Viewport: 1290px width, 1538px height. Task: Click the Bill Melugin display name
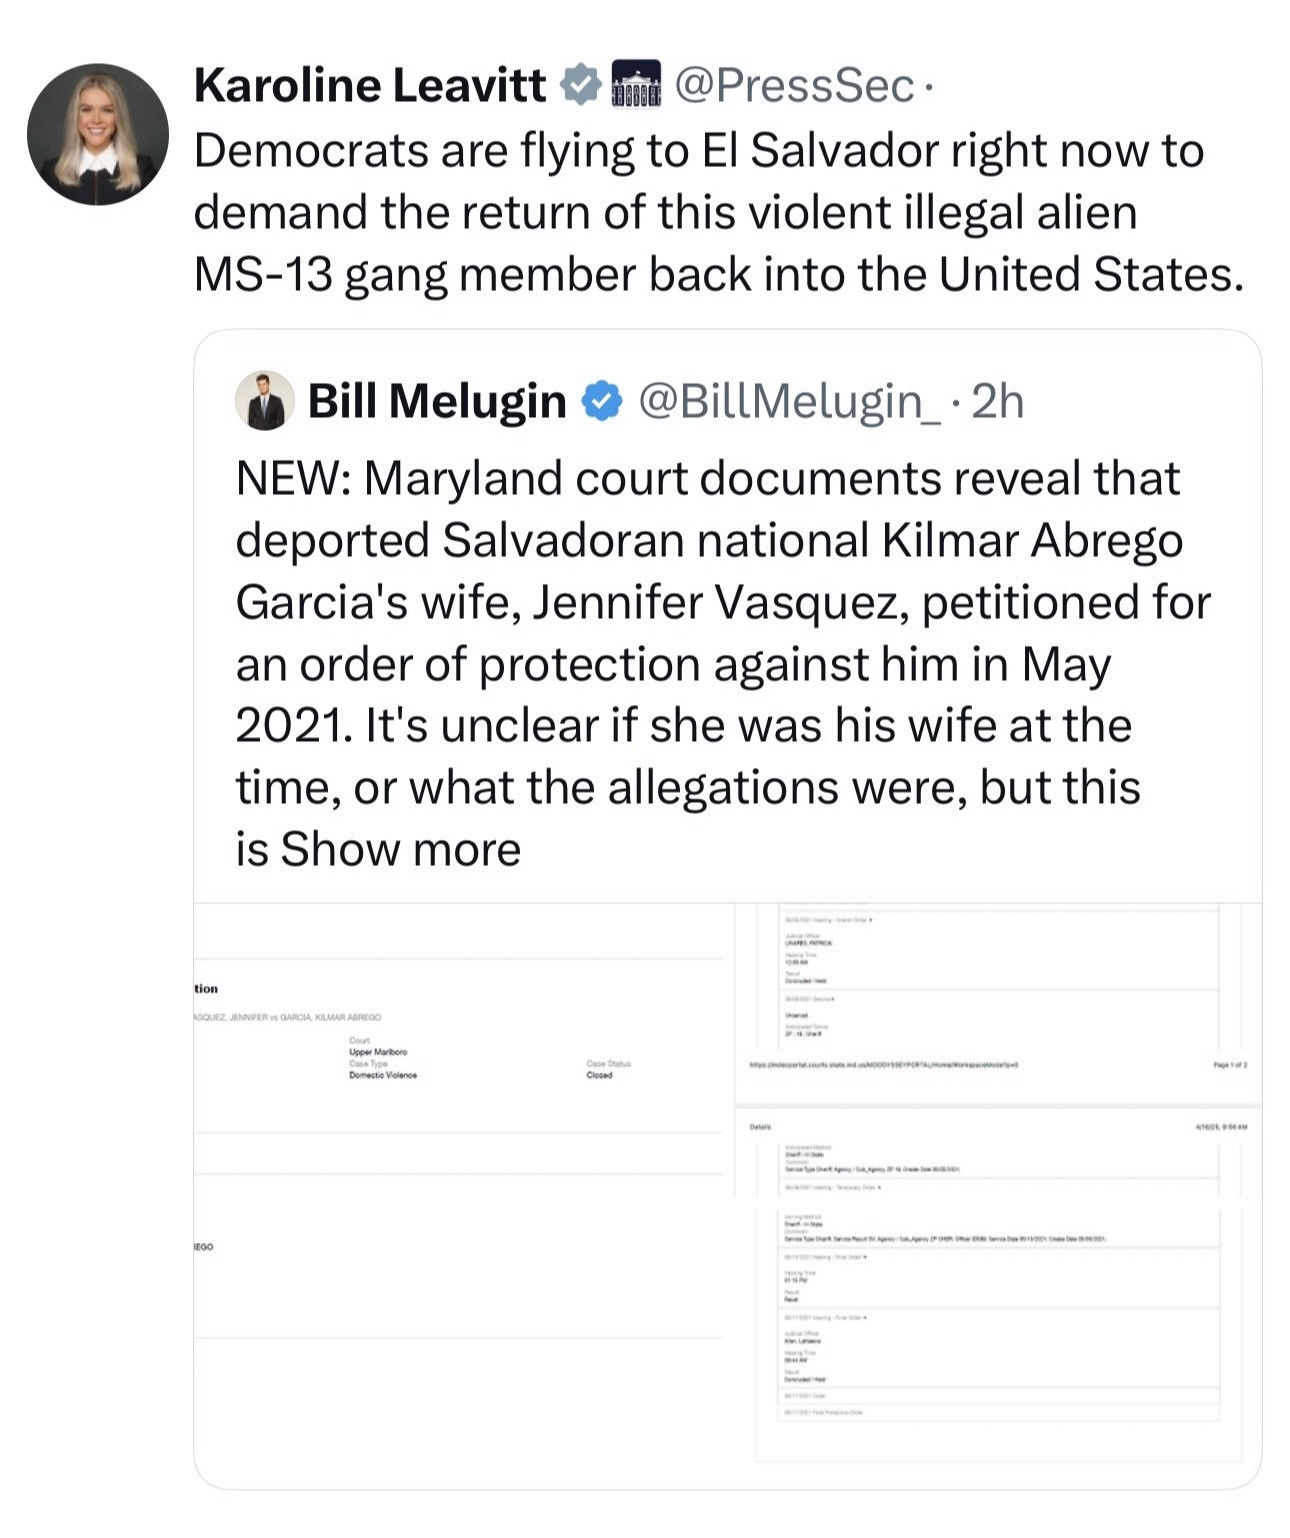pos(436,402)
